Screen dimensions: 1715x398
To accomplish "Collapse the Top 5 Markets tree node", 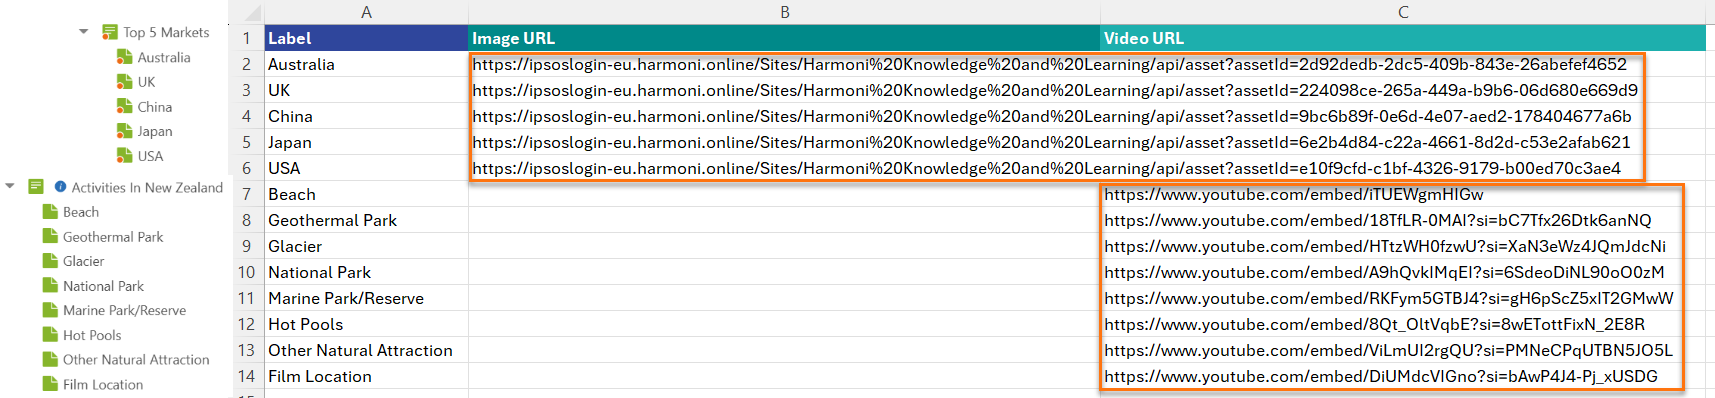I will (x=84, y=32).
